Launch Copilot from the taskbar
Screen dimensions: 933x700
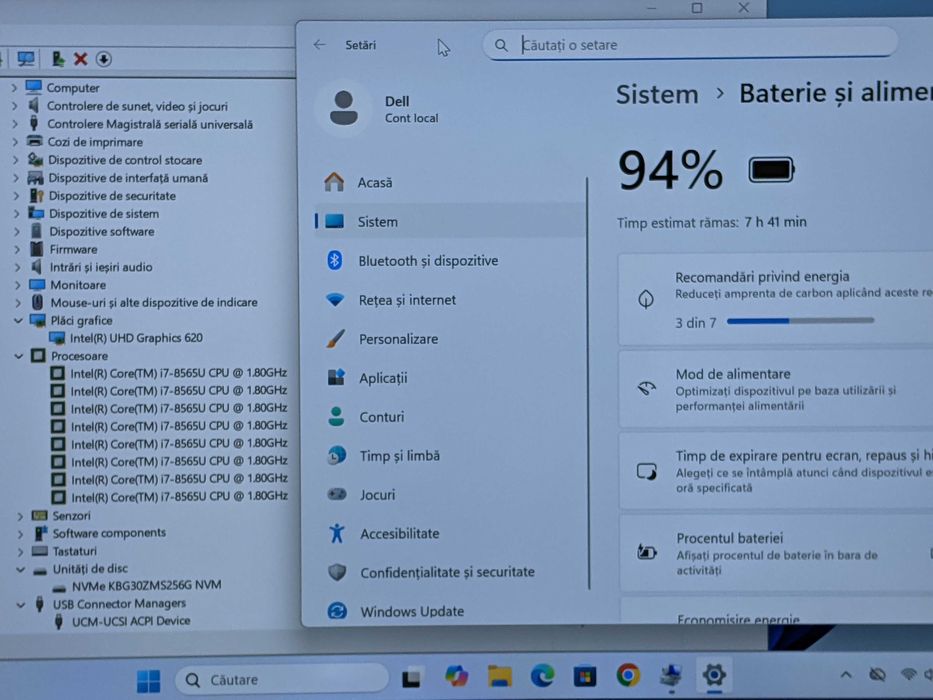tap(456, 676)
